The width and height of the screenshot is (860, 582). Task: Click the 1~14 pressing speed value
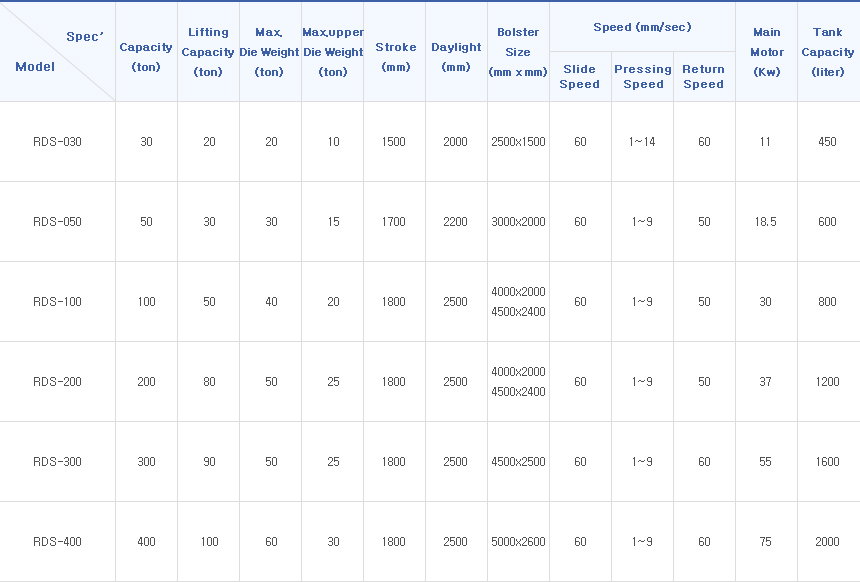pyautogui.click(x=642, y=142)
